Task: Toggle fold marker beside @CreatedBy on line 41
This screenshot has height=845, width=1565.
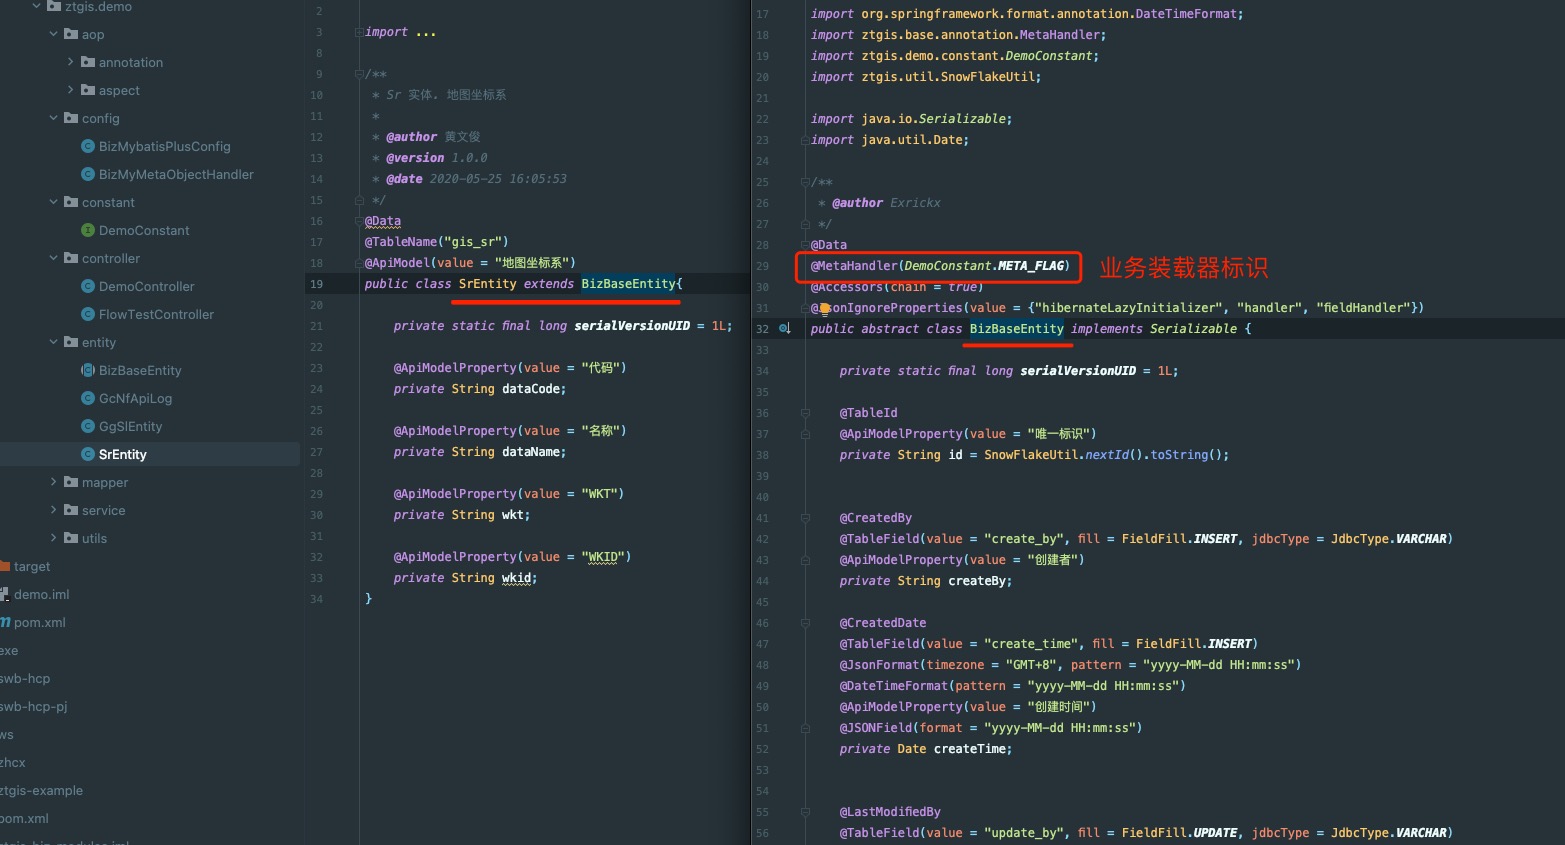Action: pyautogui.click(x=805, y=518)
